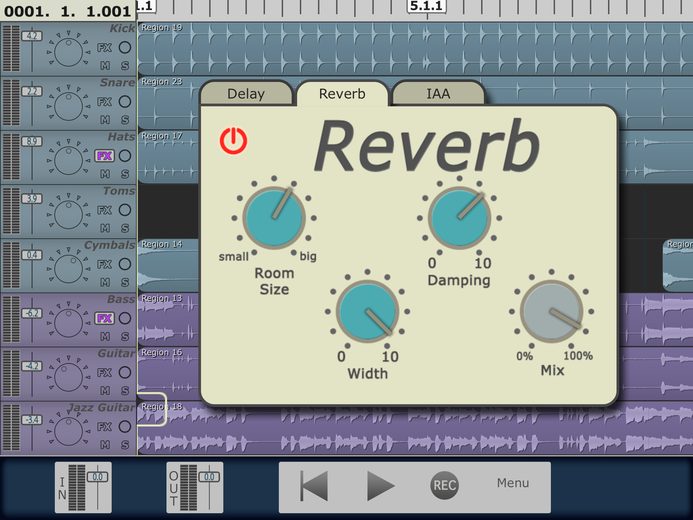Open FX panel for Hats track
693x520 pixels.
pos(105,156)
